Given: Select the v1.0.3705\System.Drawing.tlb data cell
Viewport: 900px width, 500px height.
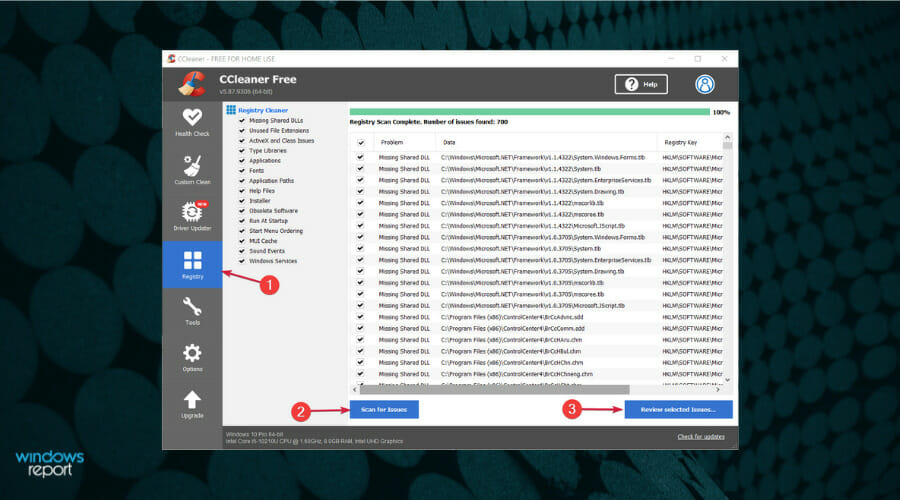Looking at the screenshot, I should coord(532,271).
